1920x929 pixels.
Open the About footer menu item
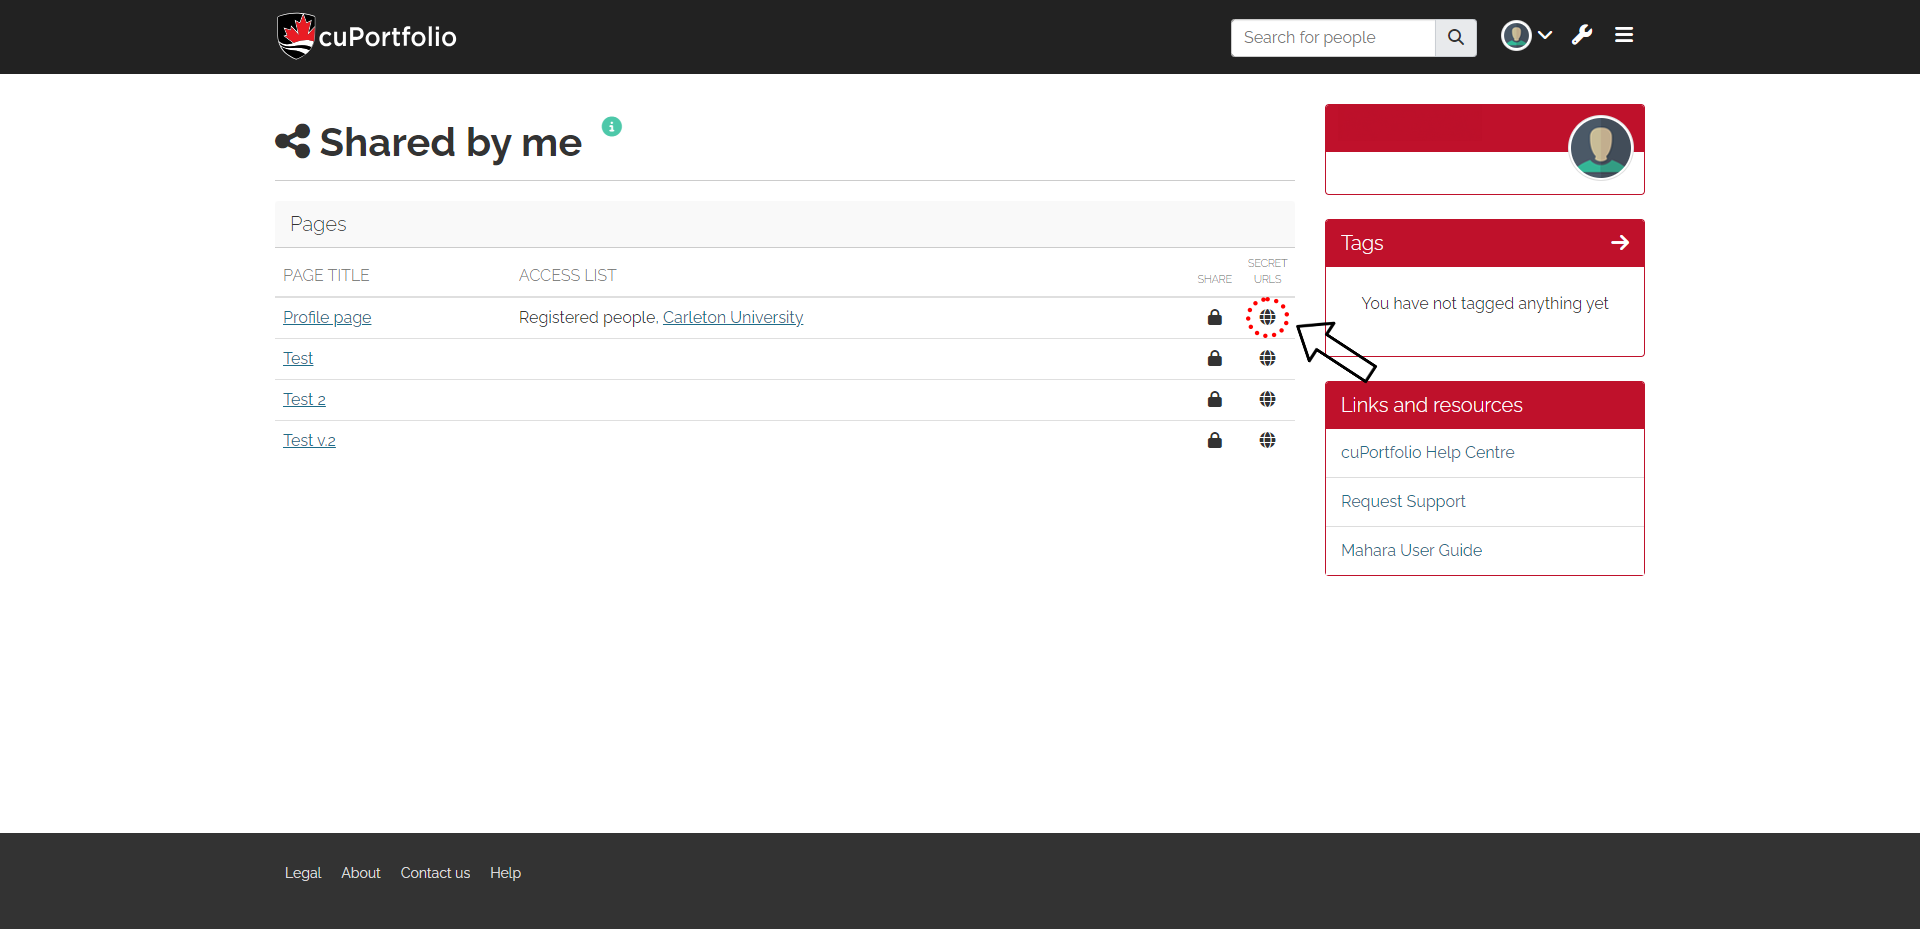(x=360, y=872)
